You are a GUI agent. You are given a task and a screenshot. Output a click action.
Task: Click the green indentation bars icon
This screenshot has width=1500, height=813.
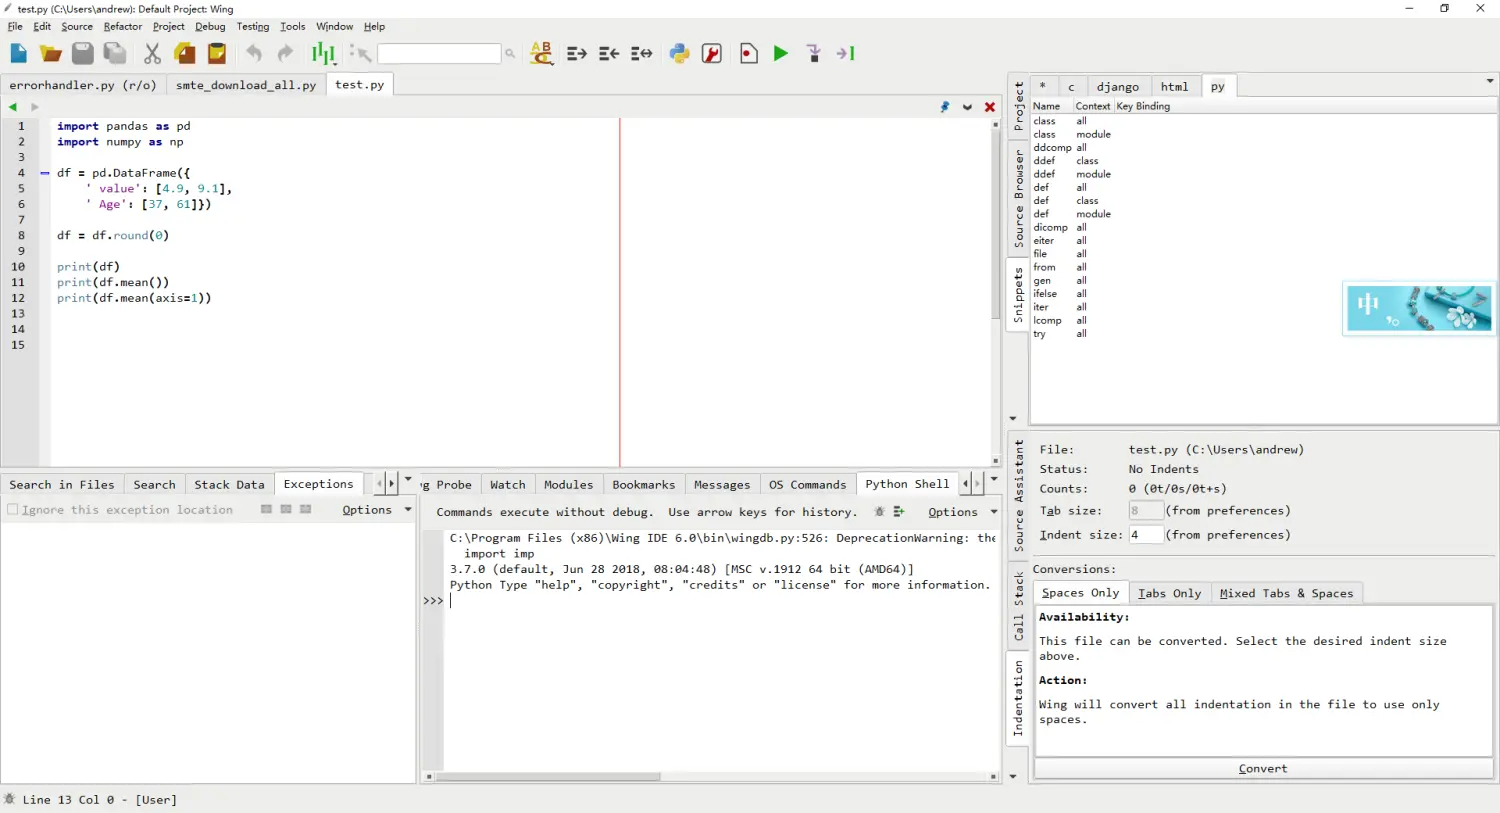[323, 54]
